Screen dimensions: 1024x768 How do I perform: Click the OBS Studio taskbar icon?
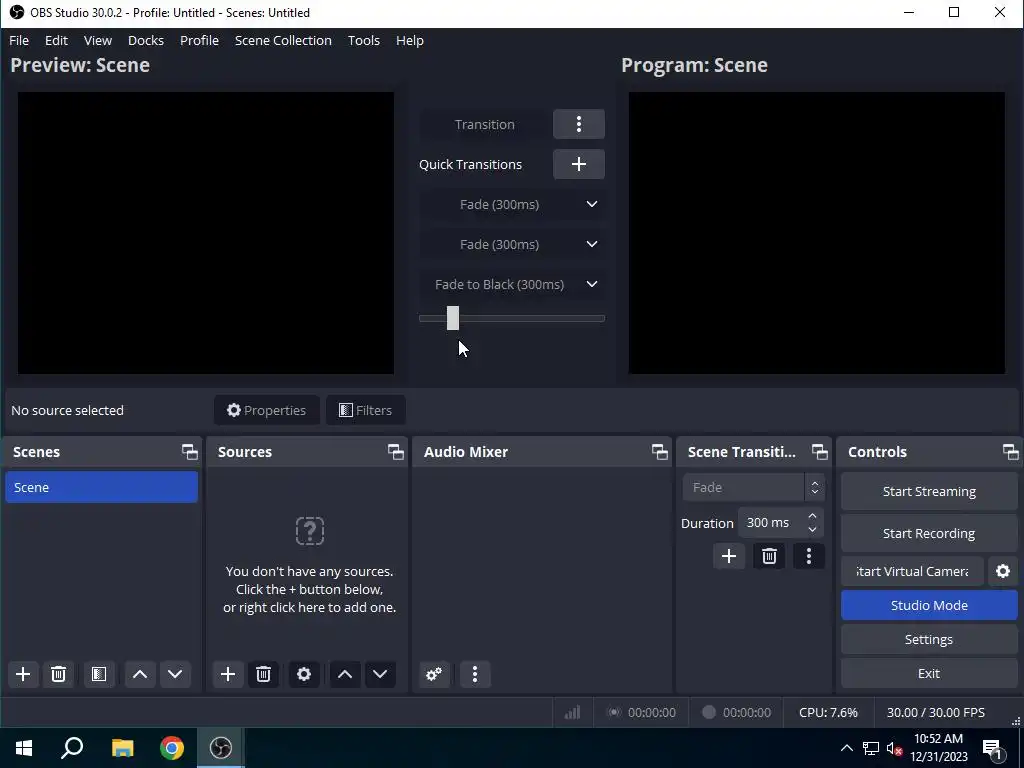pyautogui.click(x=221, y=748)
